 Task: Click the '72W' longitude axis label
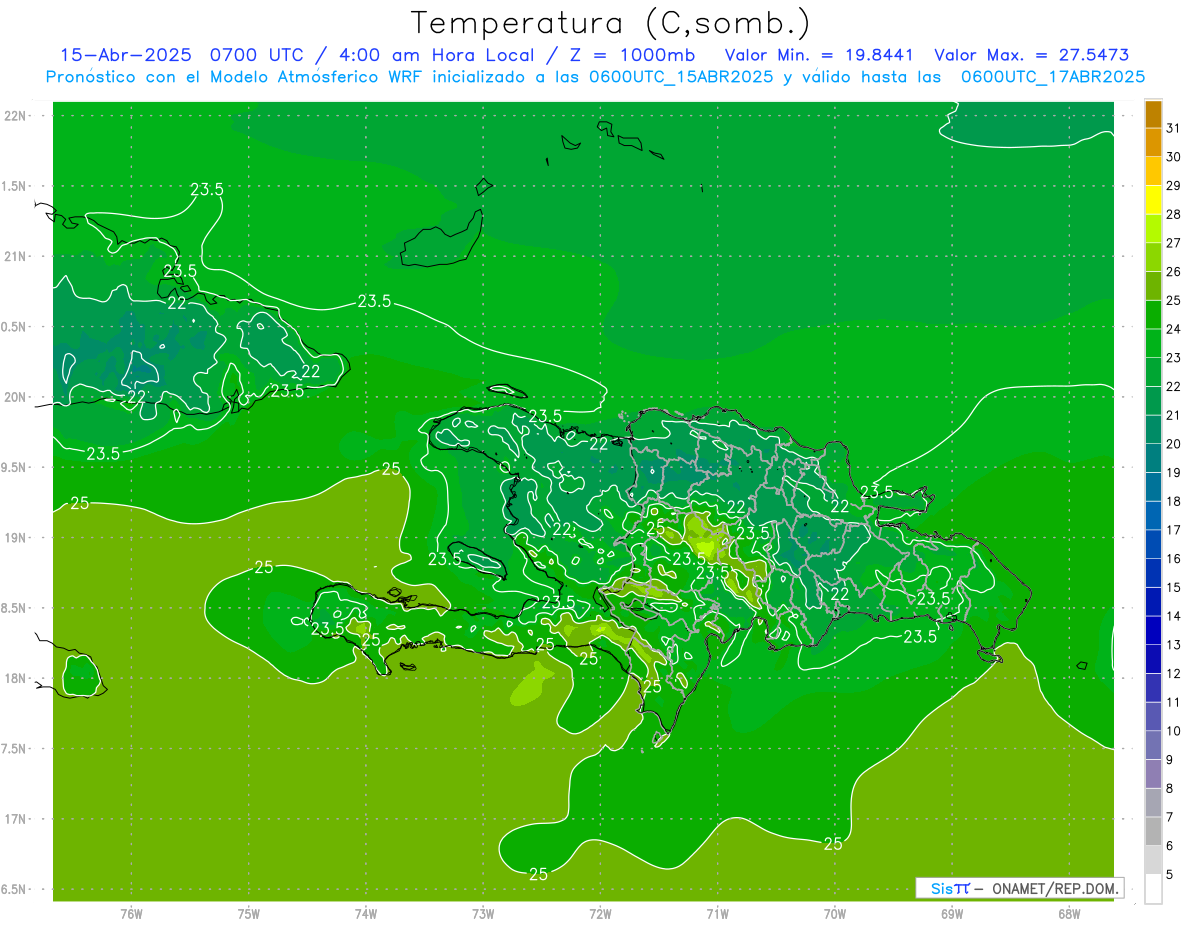click(x=600, y=914)
